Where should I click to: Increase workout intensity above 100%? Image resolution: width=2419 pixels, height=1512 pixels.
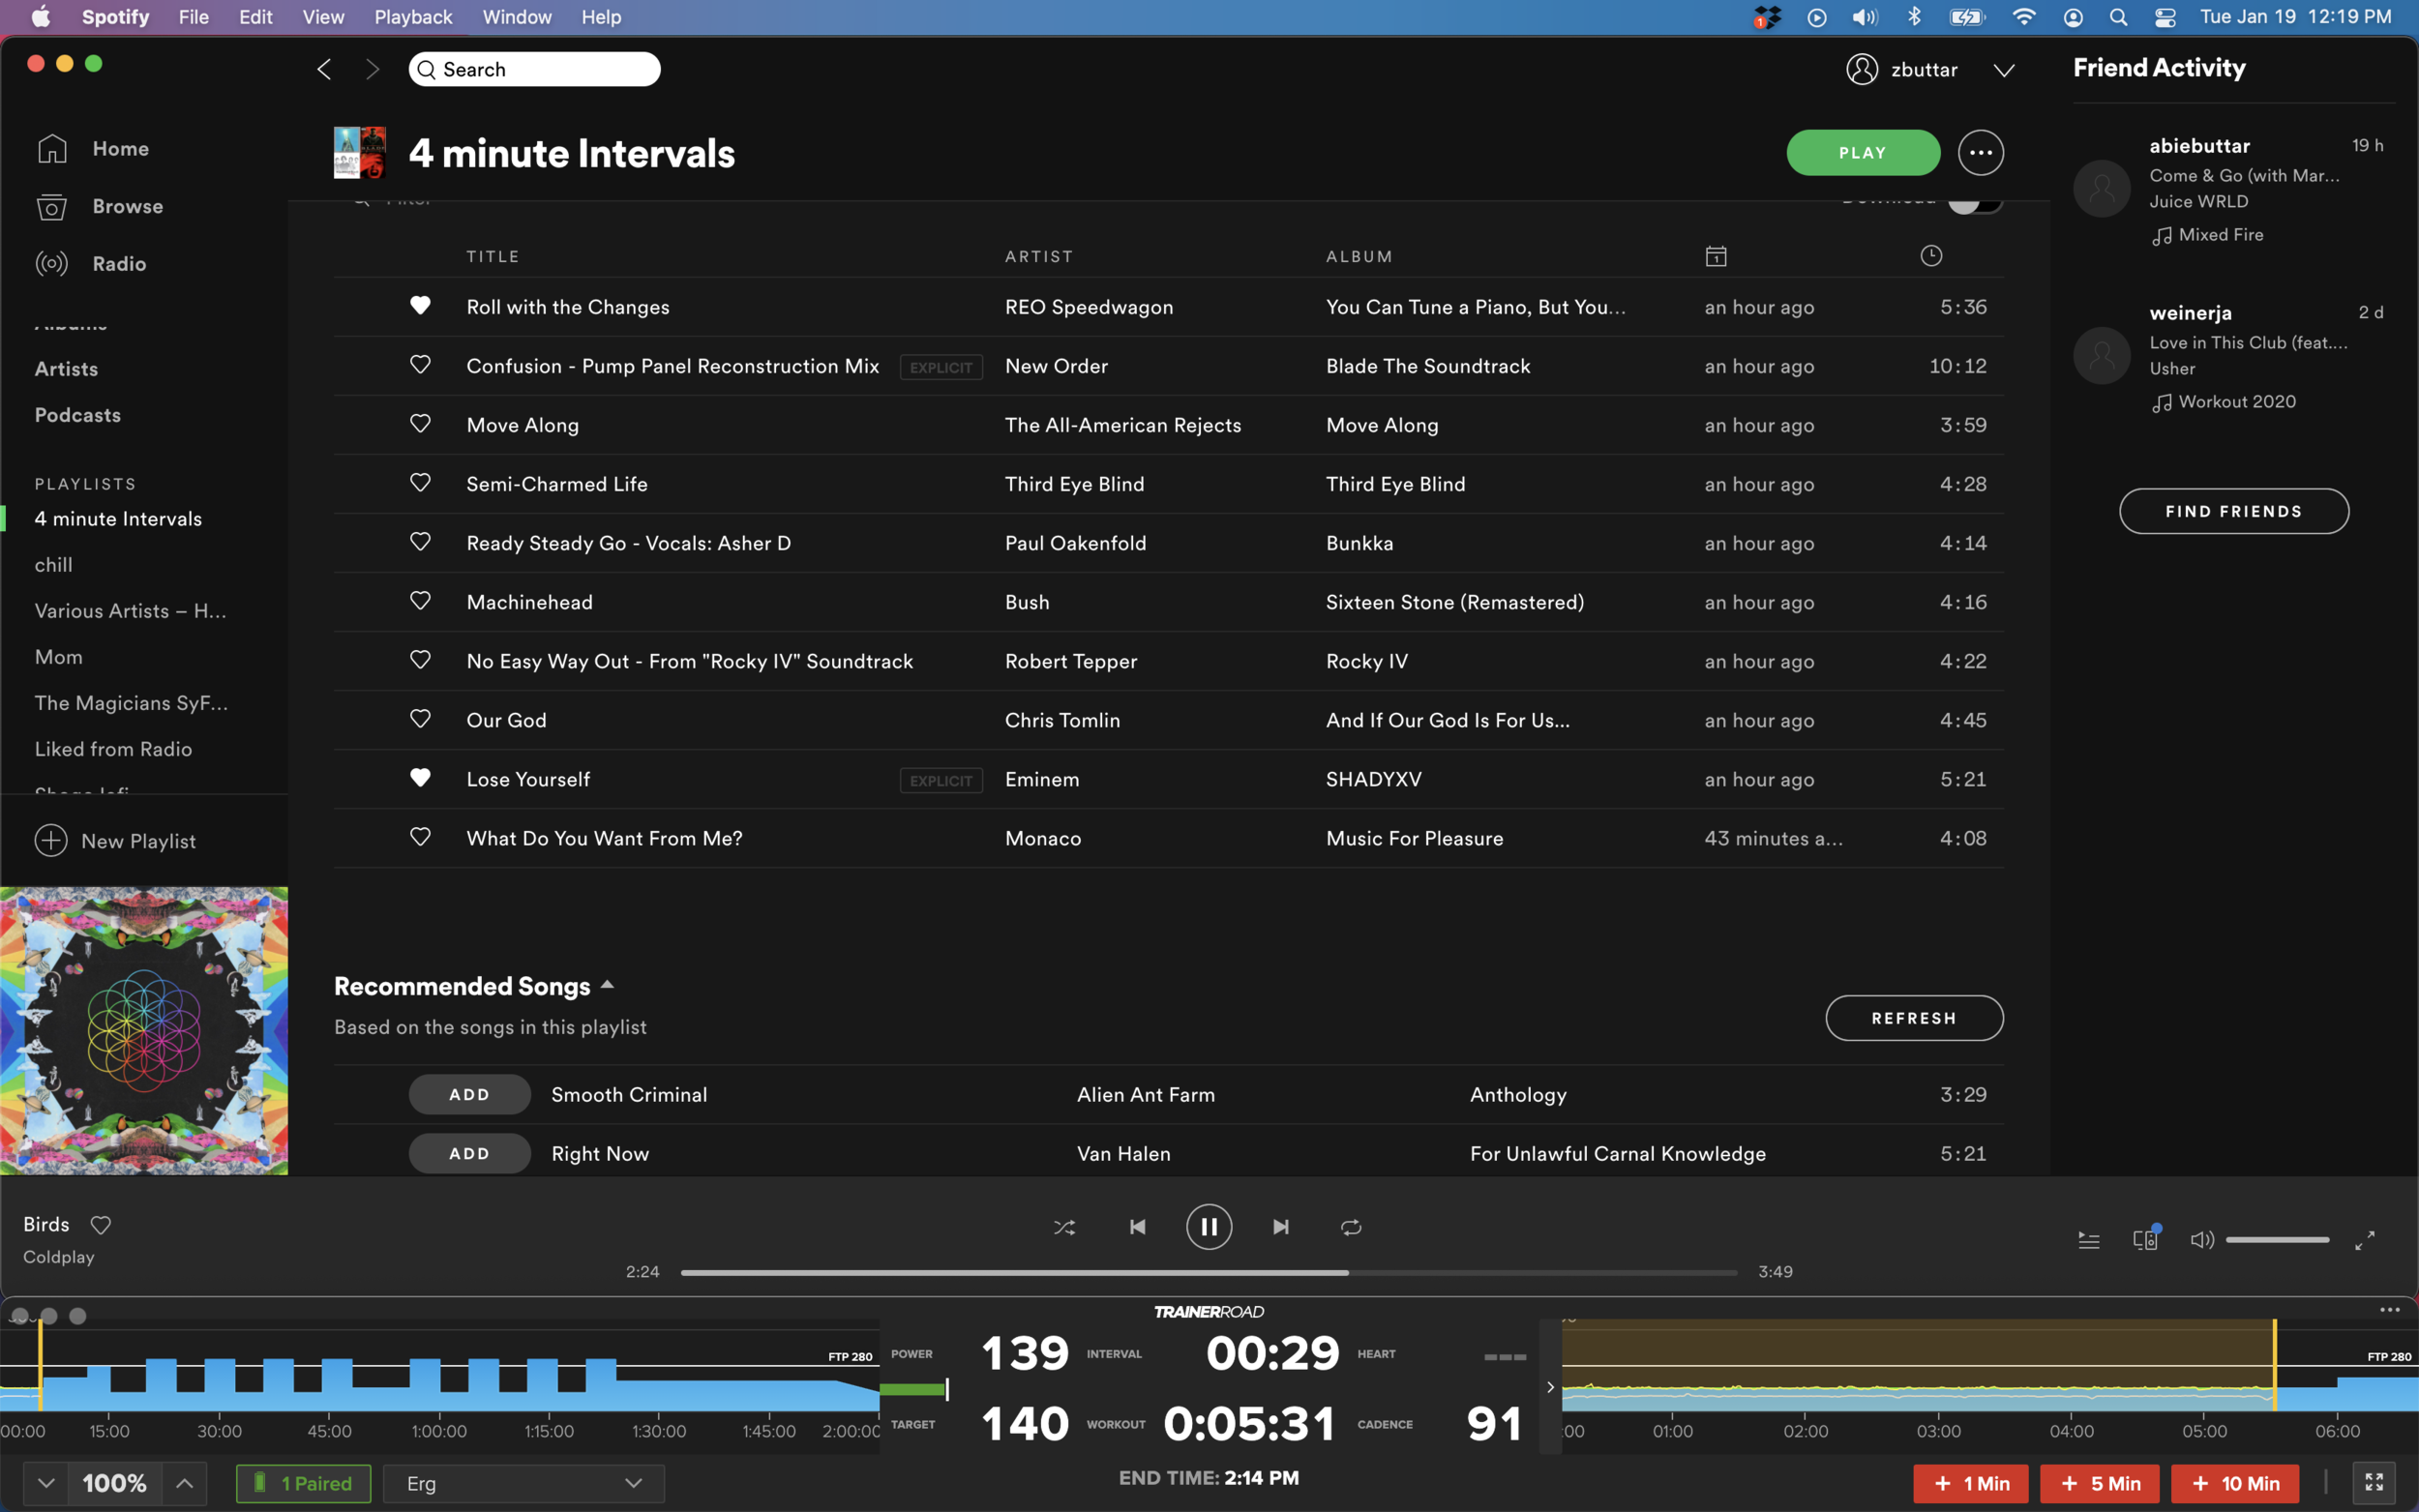click(185, 1483)
